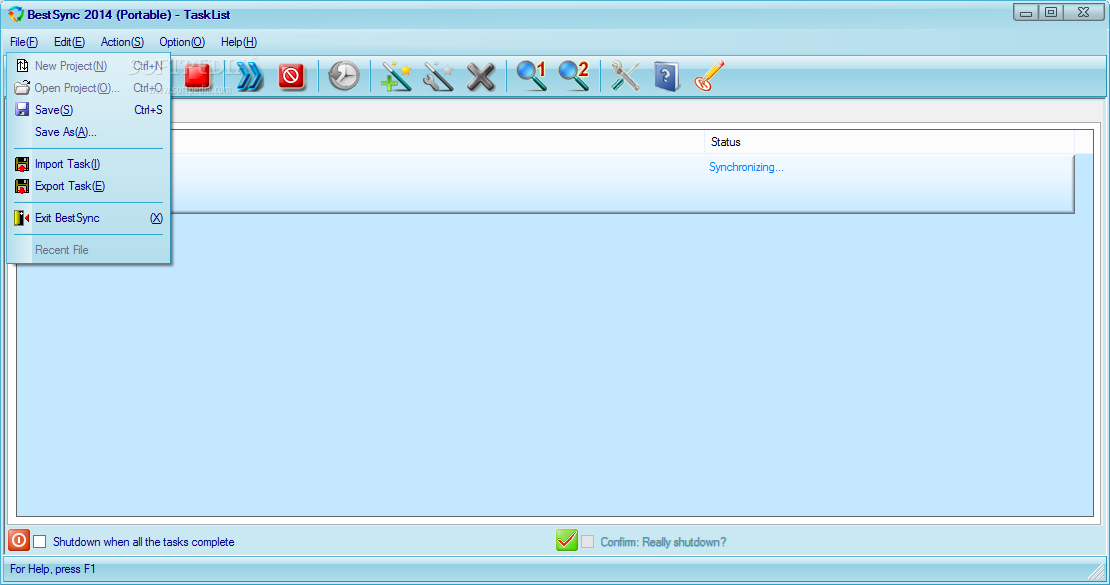This screenshot has height=585, width=1110.
Task: Click the wand with green plus icon
Action: coord(396,76)
